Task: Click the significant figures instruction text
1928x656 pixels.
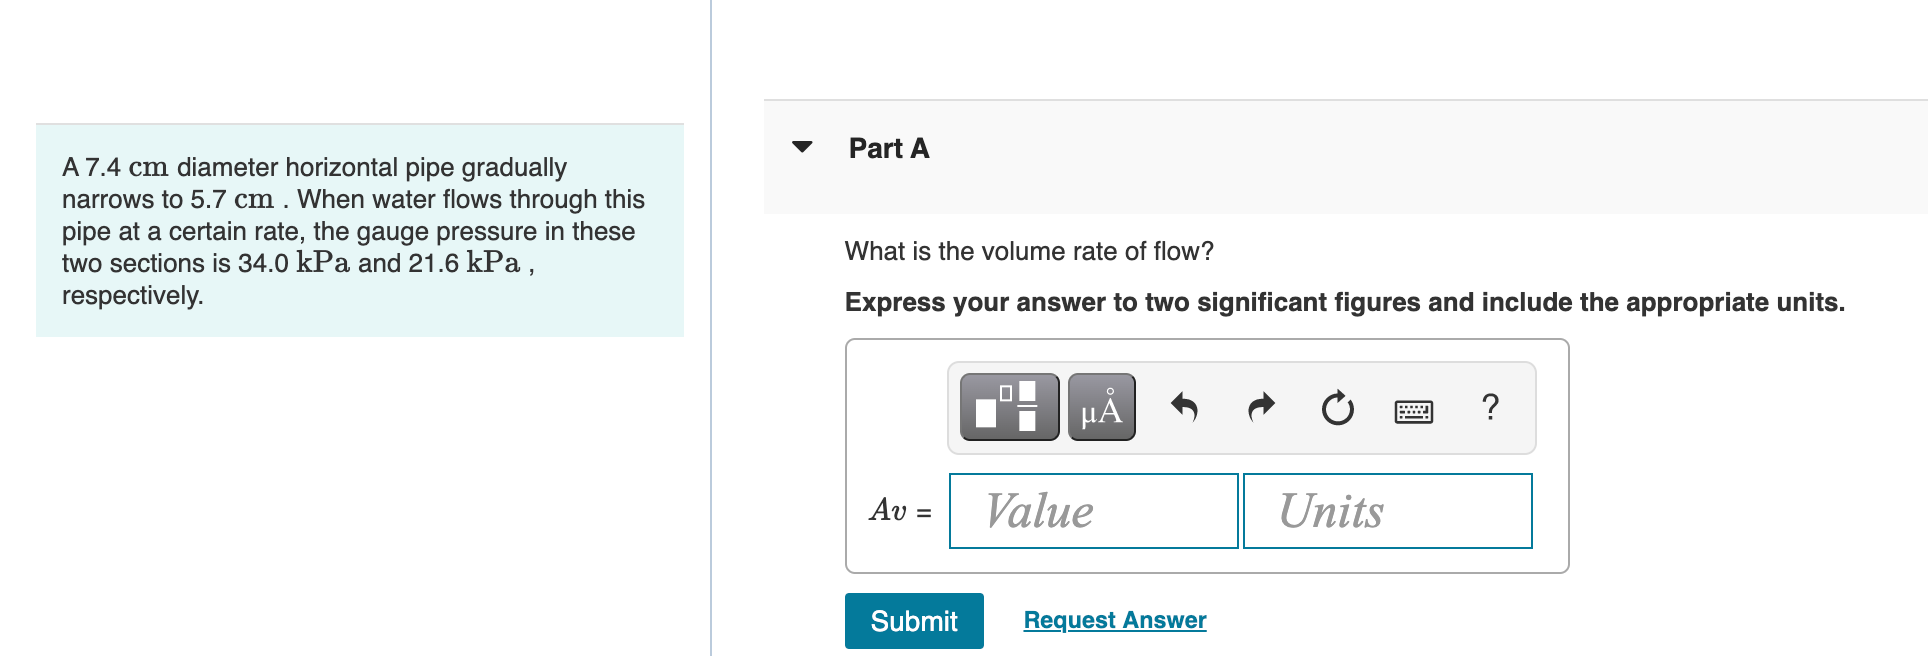Action: pyautogui.click(x=1344, y=302)
